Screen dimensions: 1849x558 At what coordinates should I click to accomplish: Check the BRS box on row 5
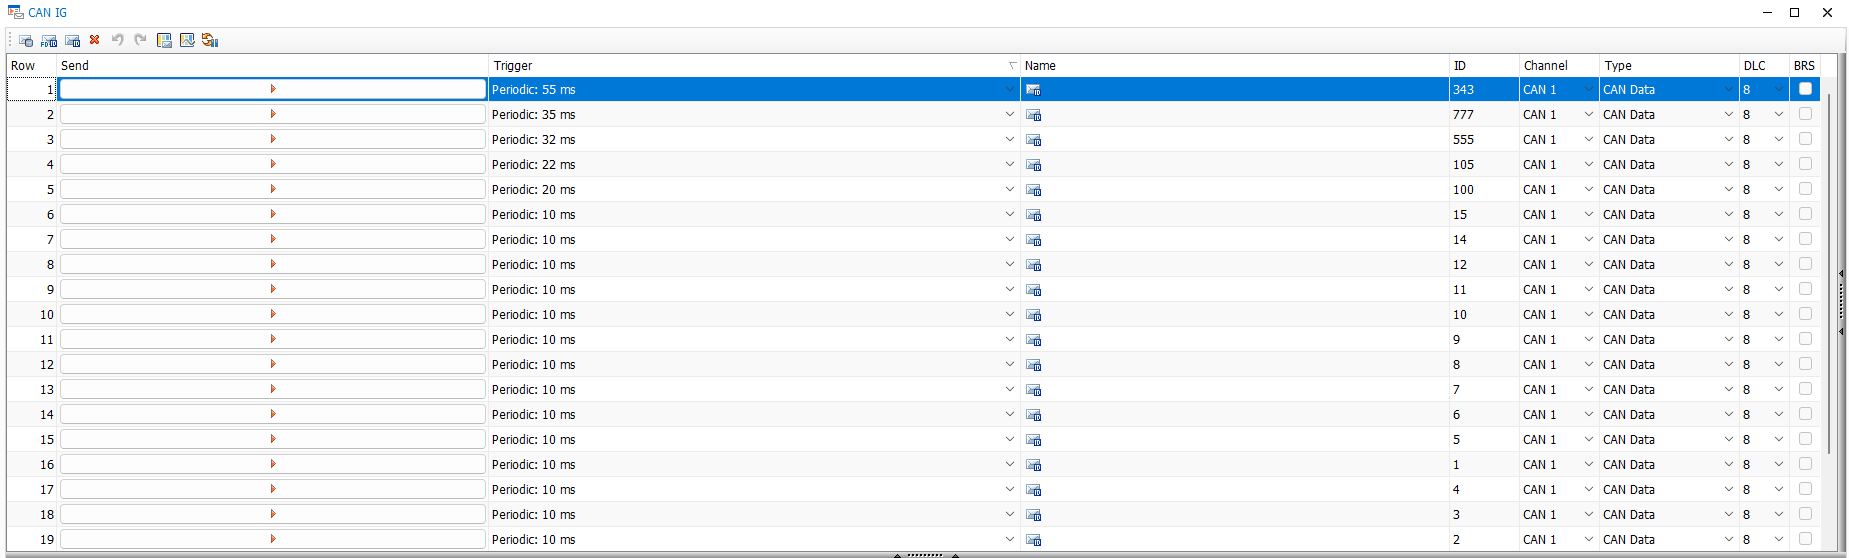[1805, 189]
